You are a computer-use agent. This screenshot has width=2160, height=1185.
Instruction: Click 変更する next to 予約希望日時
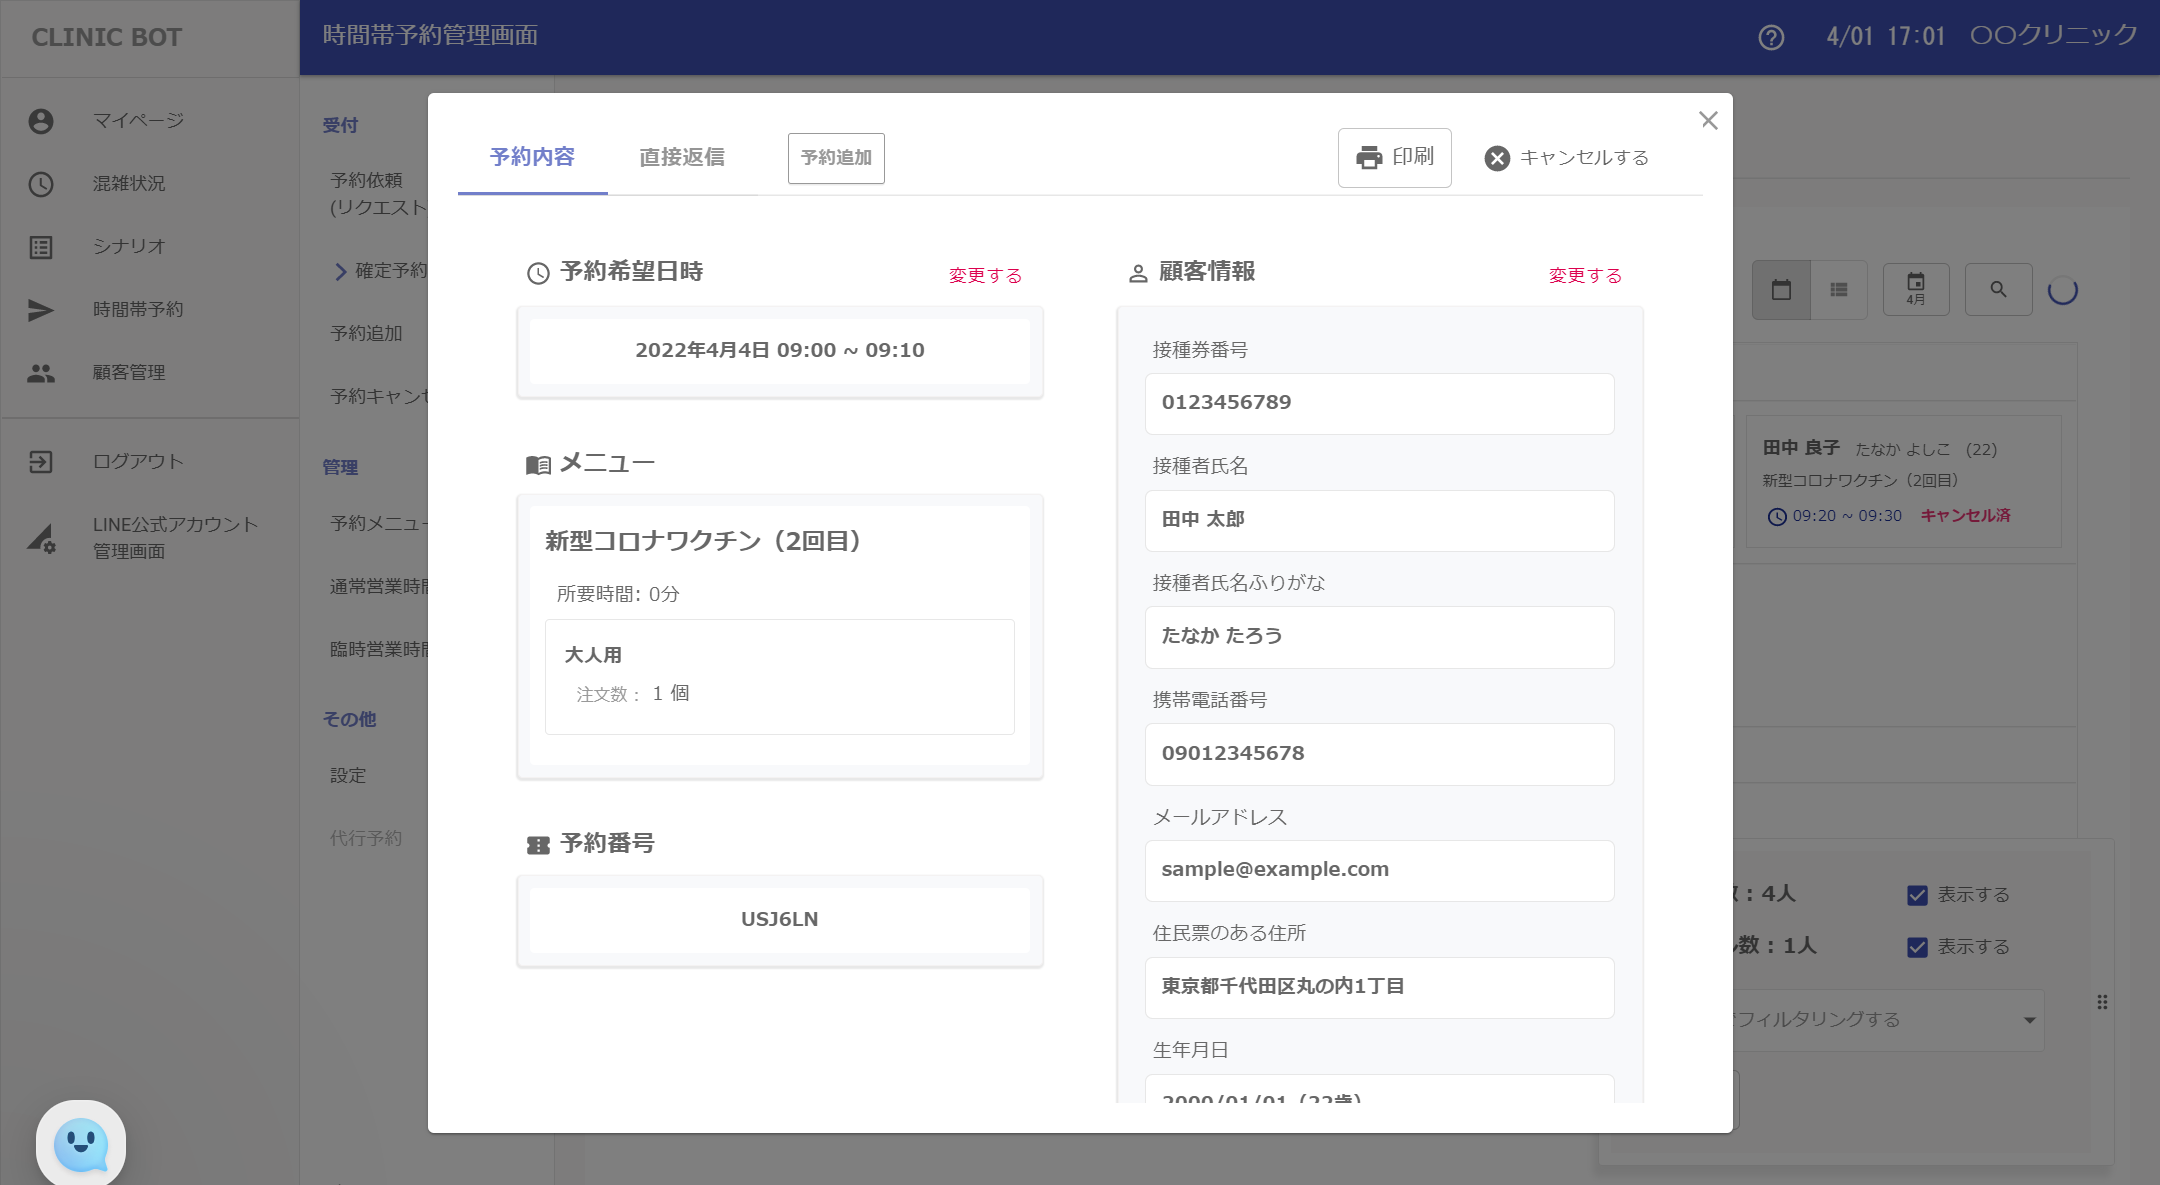pyautogui.click(x=985, y=275)
